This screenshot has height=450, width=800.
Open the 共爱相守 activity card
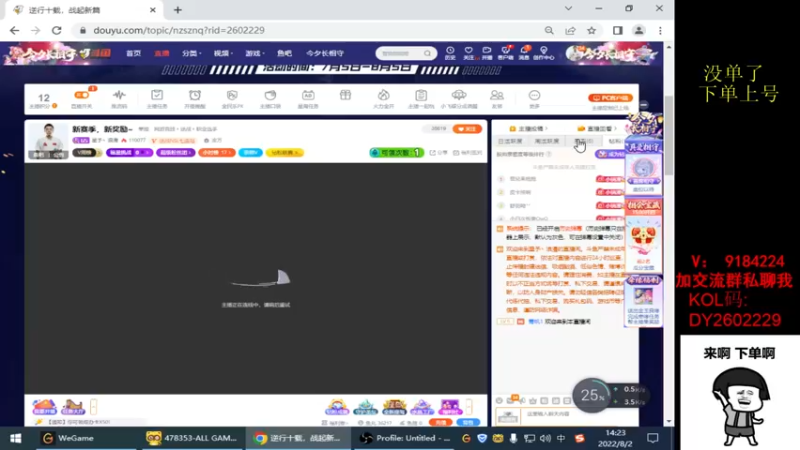[643, 168]
